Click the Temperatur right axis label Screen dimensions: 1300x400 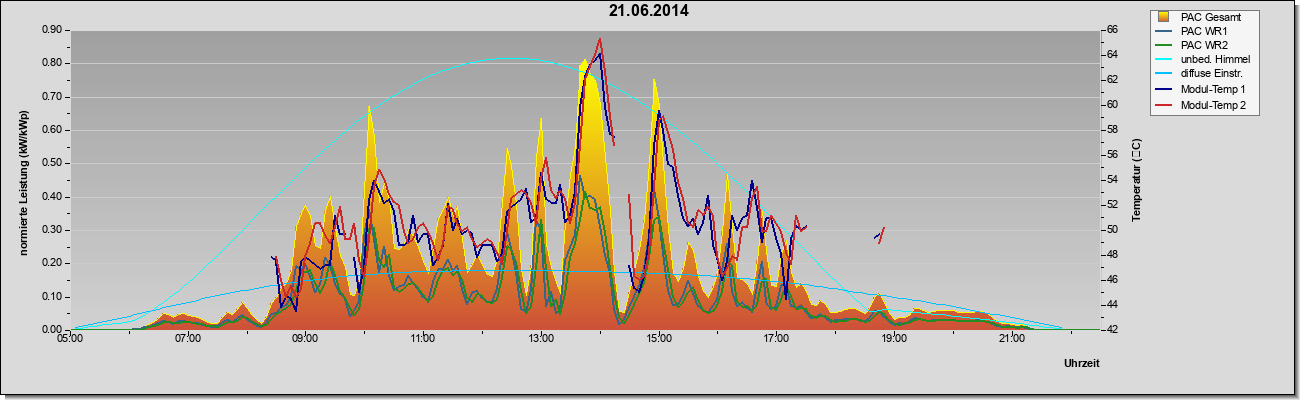[1136, 180]
